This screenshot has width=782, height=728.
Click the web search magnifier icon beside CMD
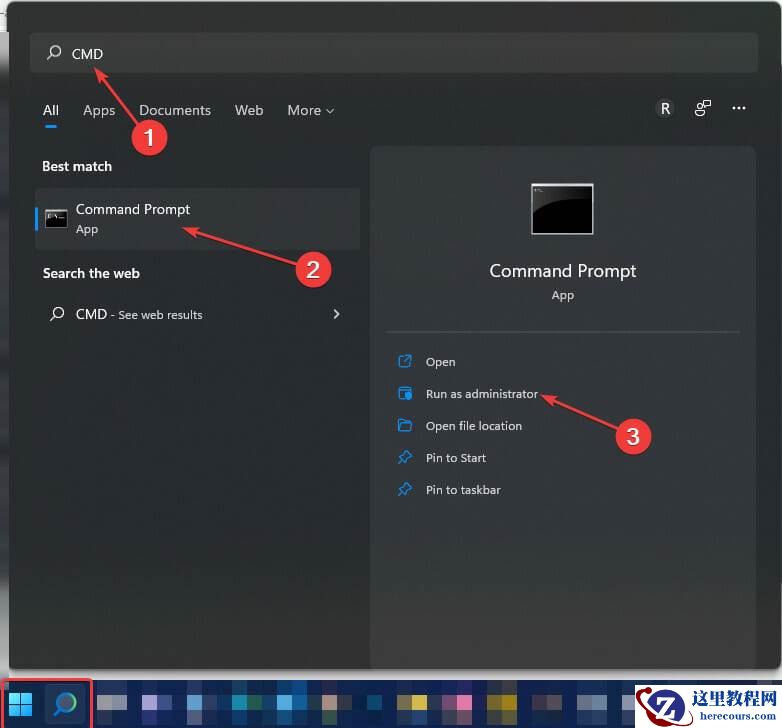57,314
